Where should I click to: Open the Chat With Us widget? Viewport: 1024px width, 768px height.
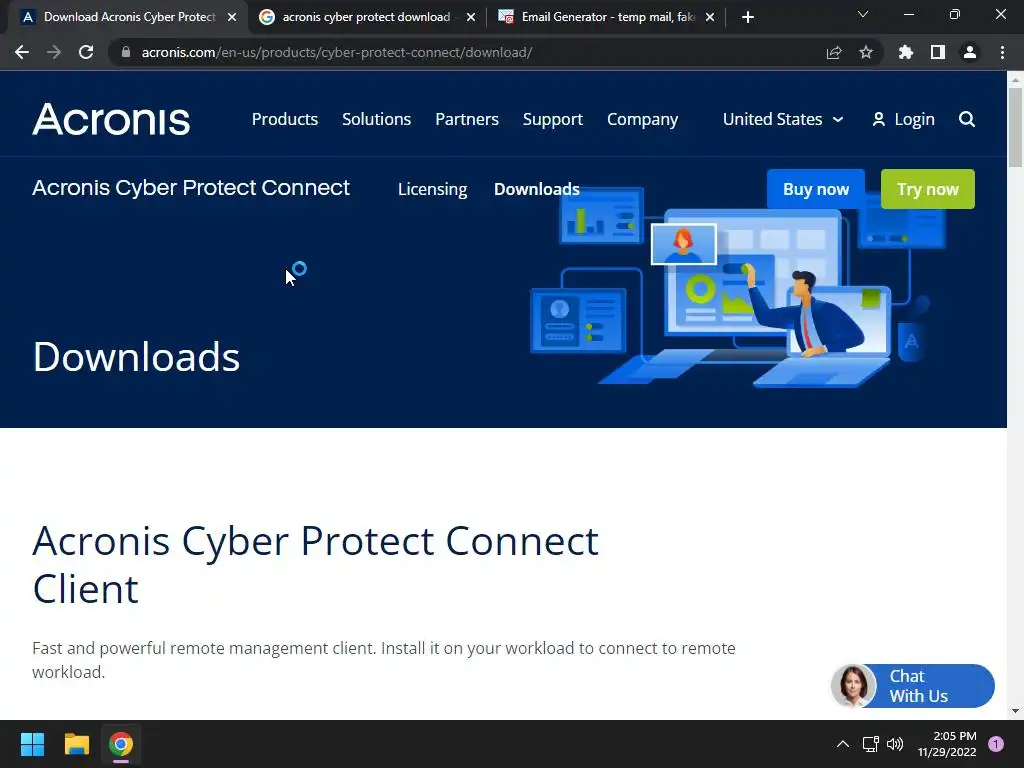pos(912,686)
